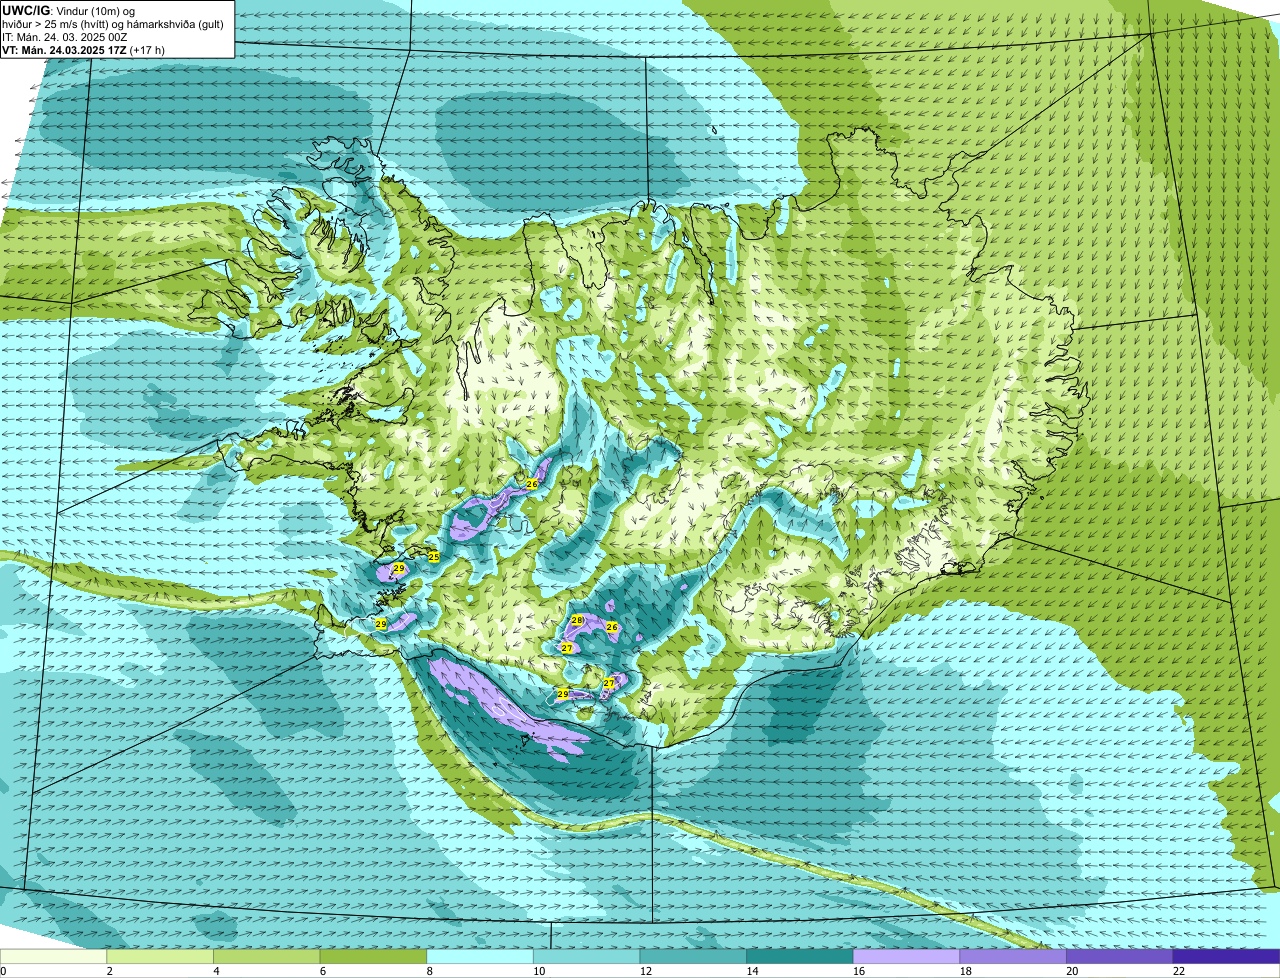1280x978 pixels.
Task: Pick the above-22 m/s dark indigo swatch
Action: tap(1226, 957)
